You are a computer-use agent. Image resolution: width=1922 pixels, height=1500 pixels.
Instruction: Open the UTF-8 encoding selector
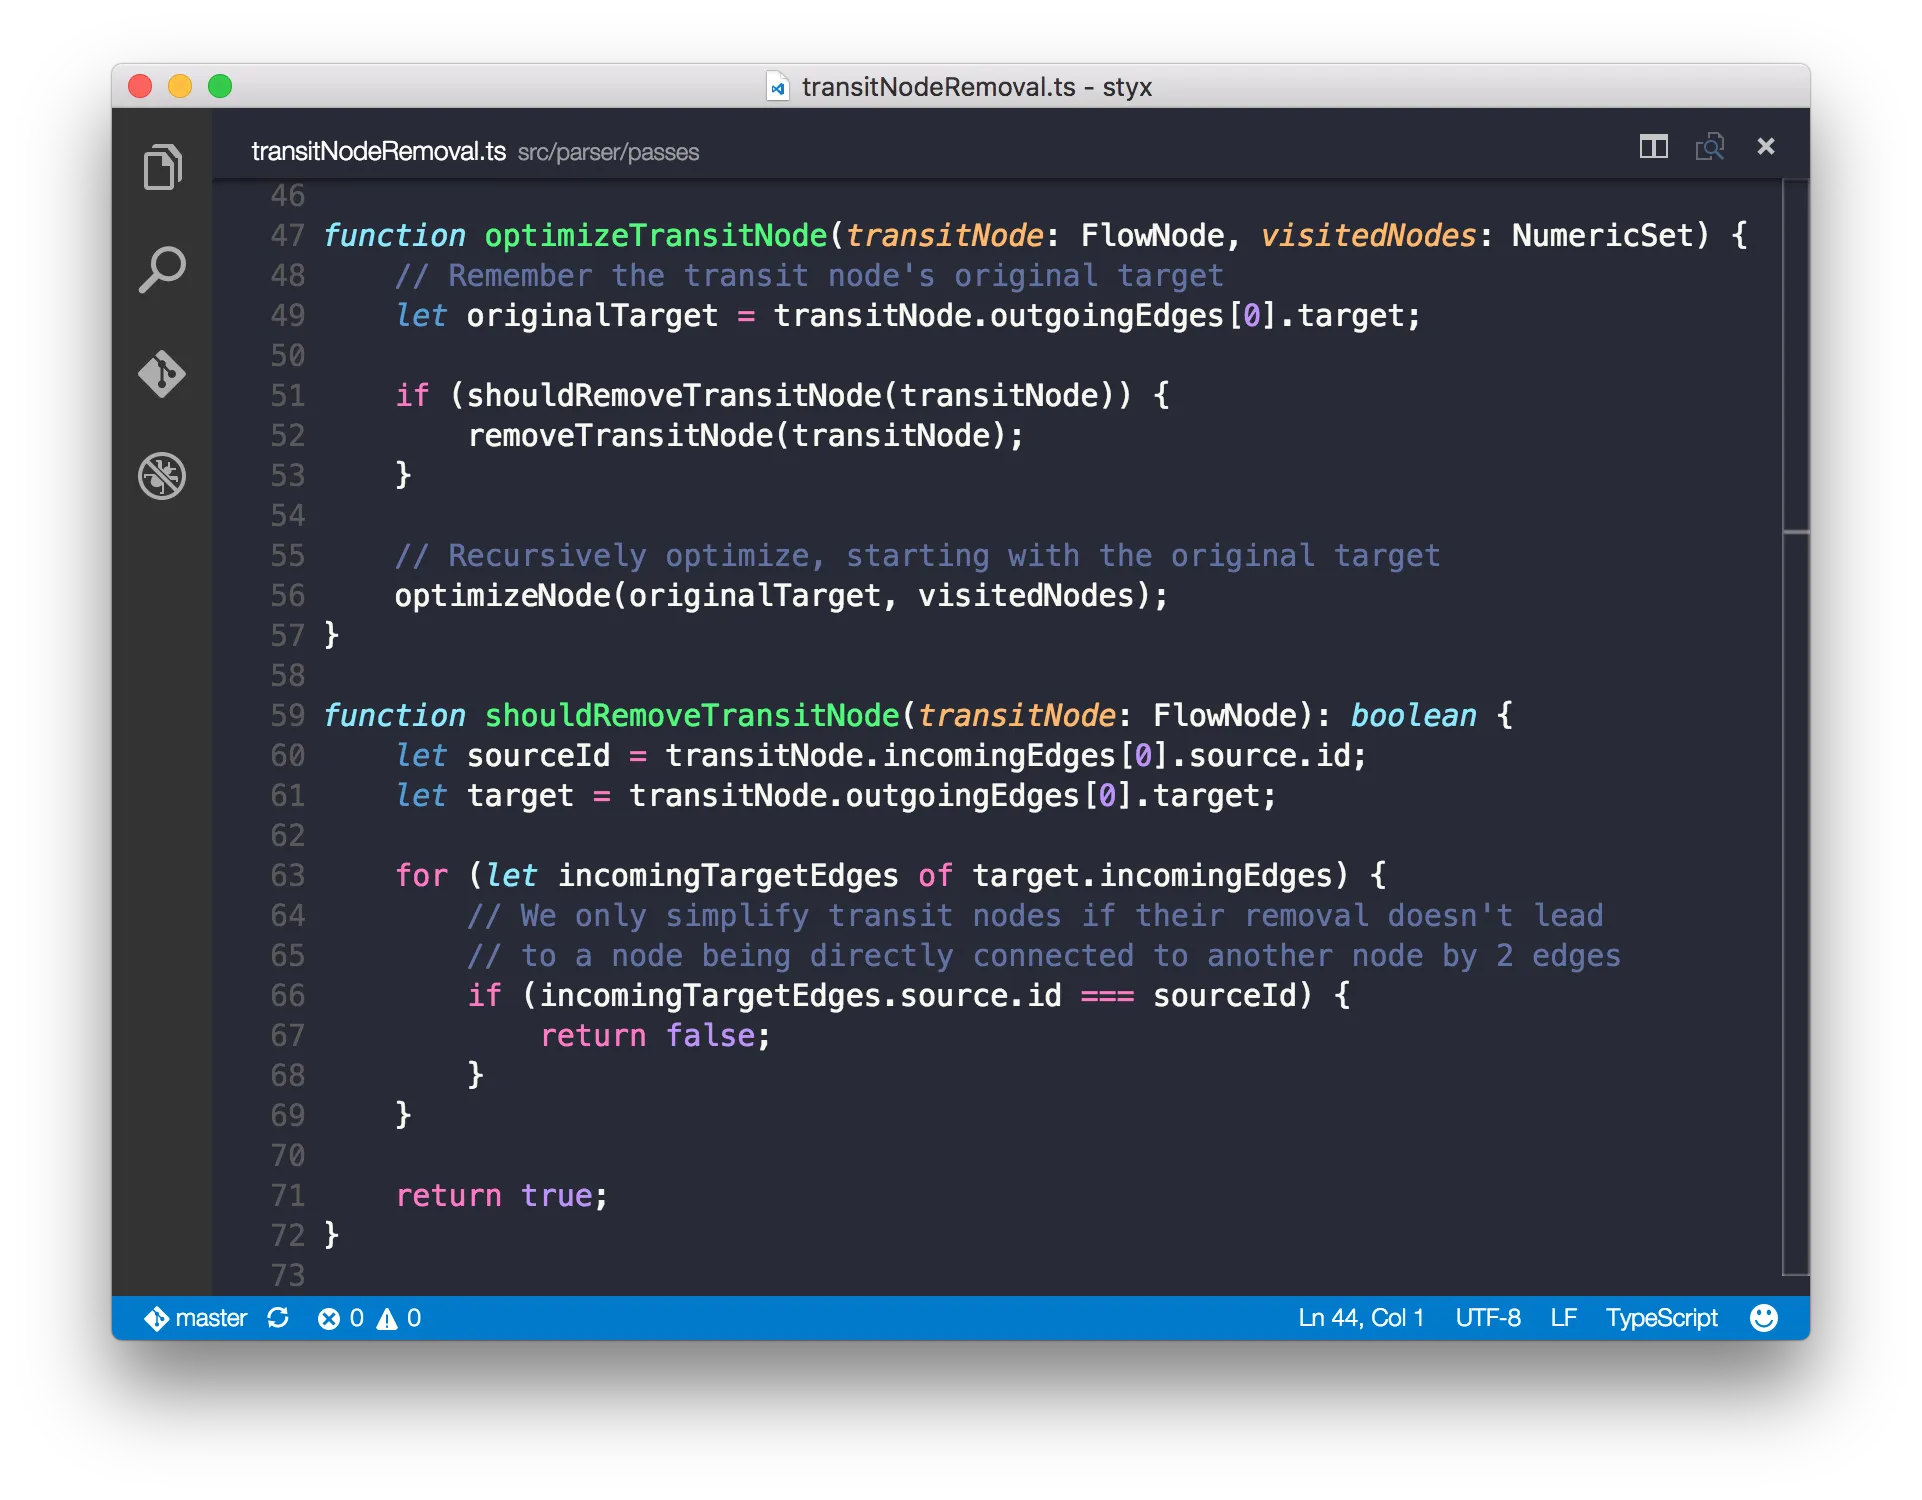coord(1488,1318)
